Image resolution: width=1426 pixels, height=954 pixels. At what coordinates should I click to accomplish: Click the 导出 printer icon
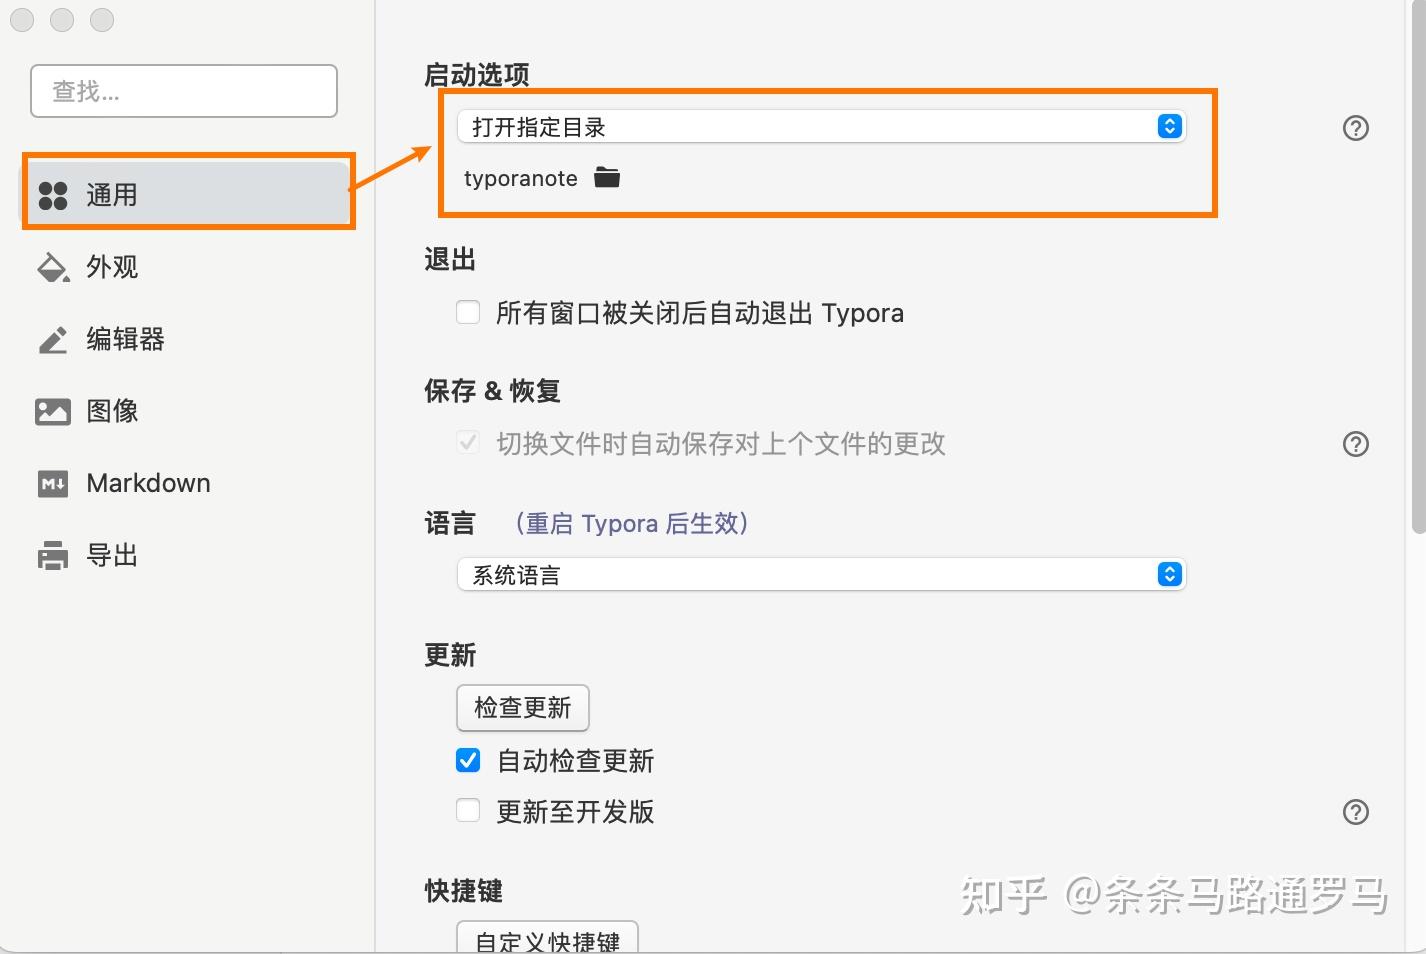click(53, 556)
